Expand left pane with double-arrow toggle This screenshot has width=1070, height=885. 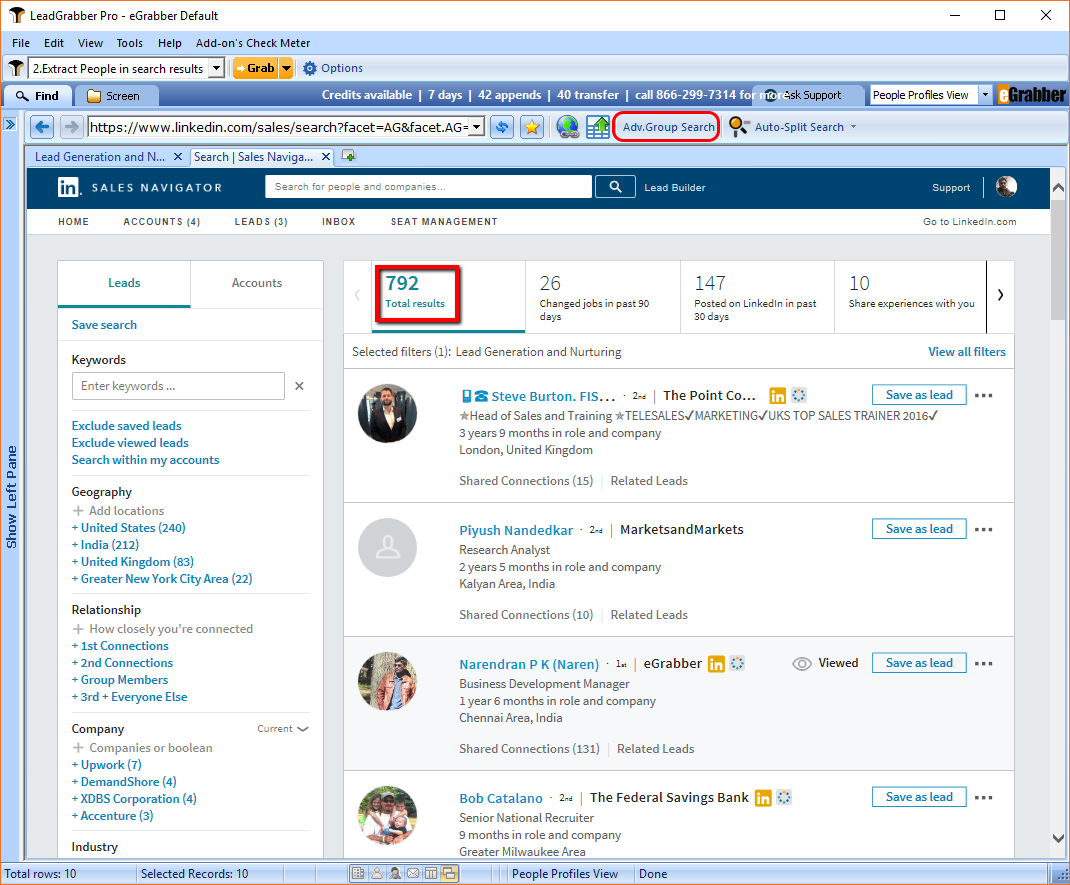tap(10, 124)
